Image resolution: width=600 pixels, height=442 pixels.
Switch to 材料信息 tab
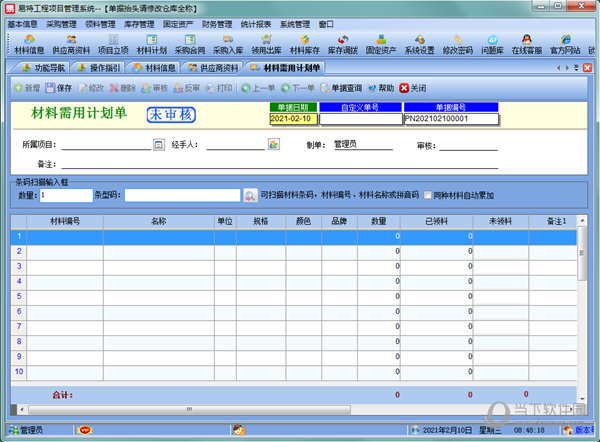coord(154,68)
